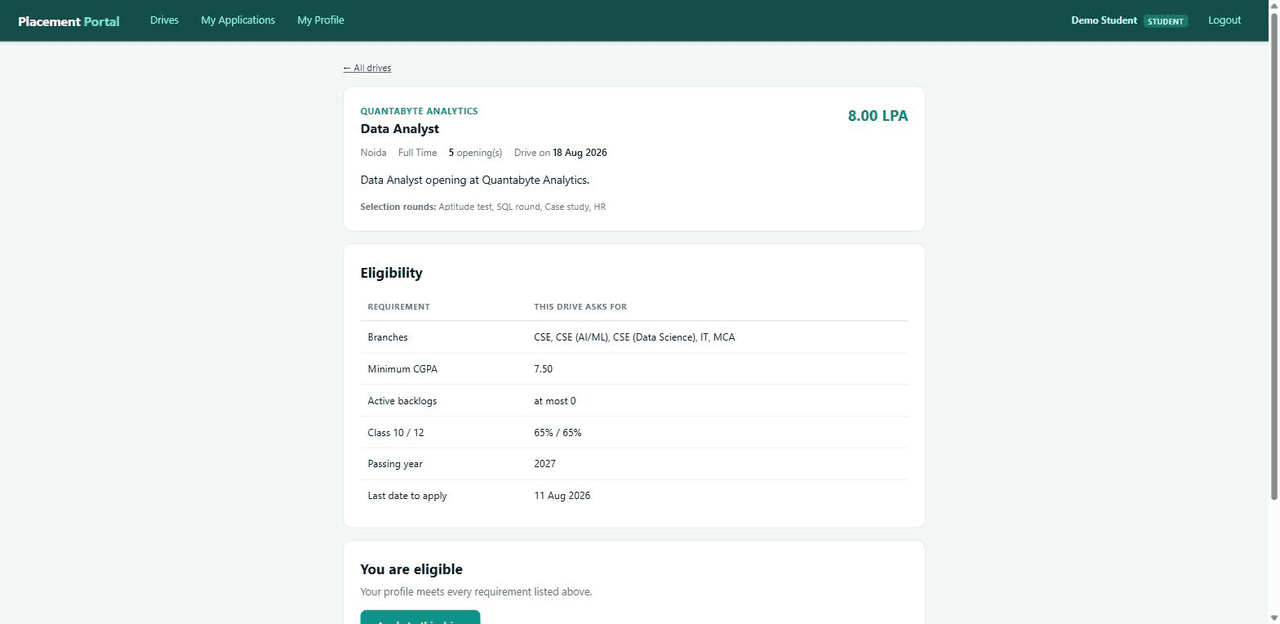Click the Eligibility section heading

(x=391, y=273)
